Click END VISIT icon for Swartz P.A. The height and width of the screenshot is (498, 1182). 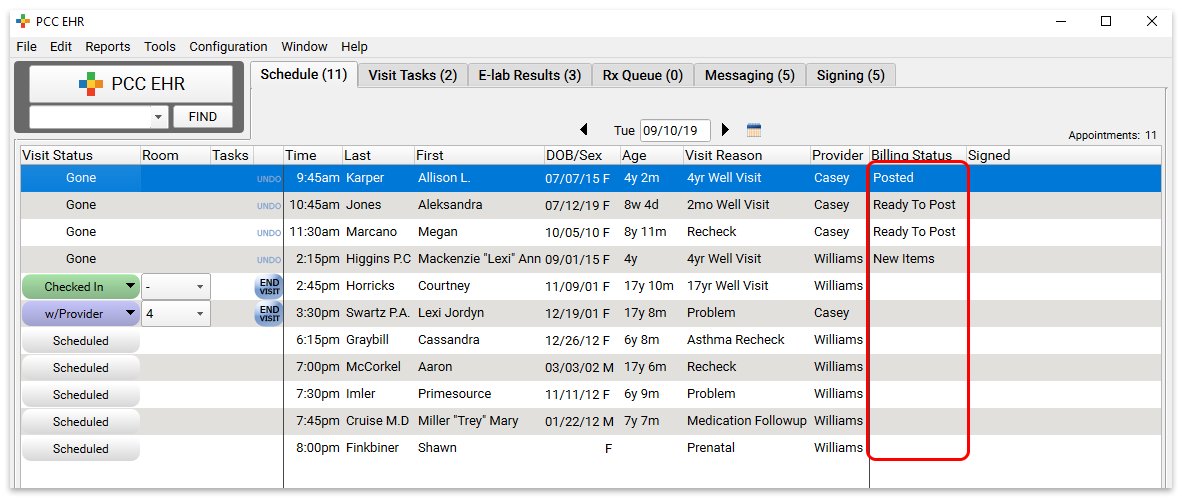tap(268, 313)
